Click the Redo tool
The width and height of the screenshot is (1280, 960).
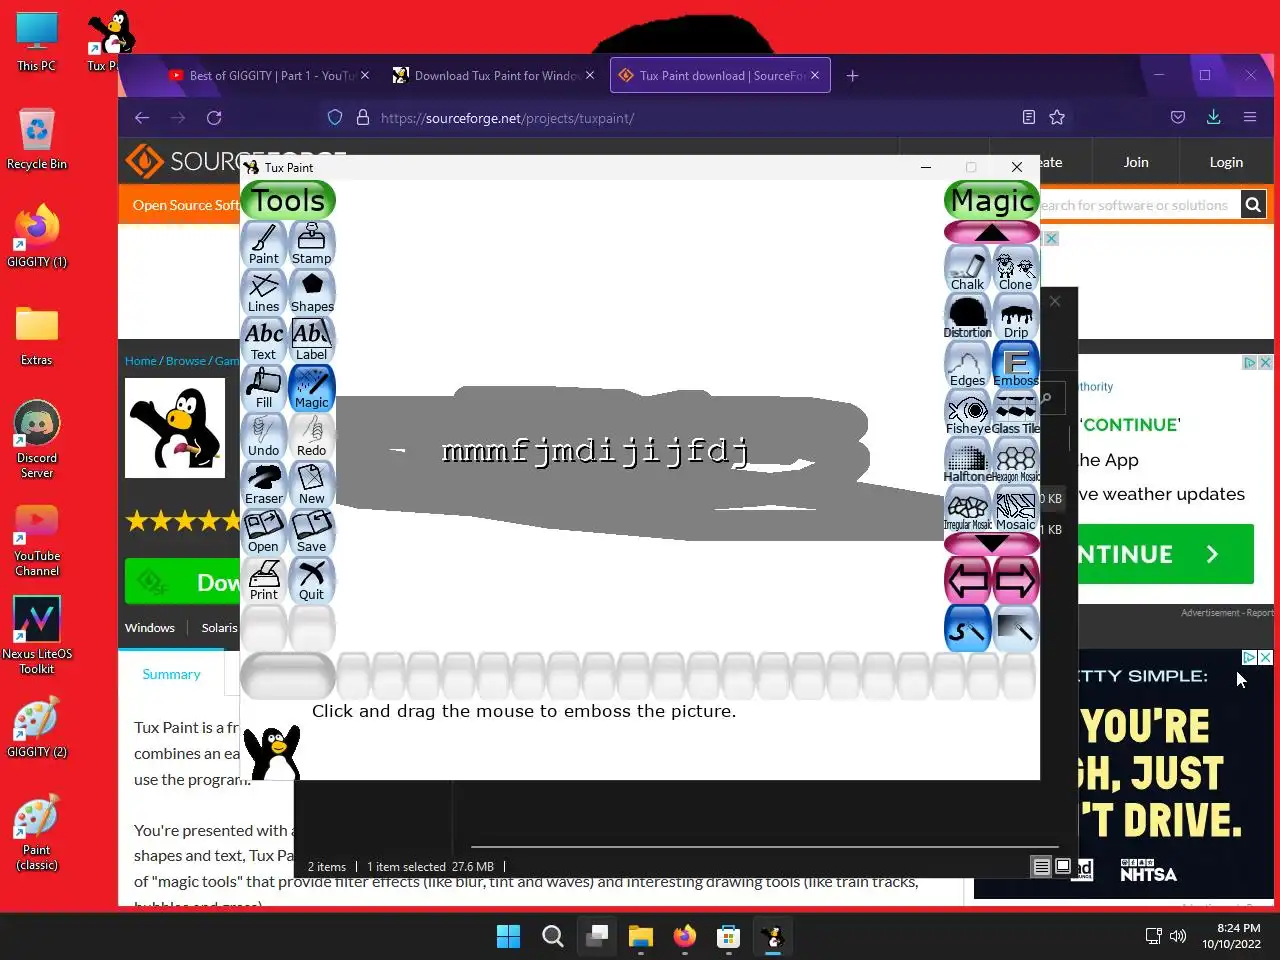coord(312,436)
